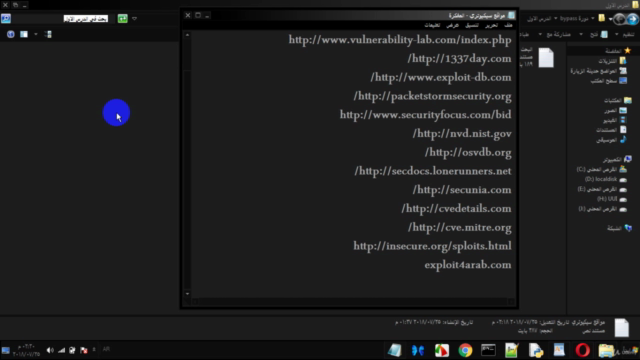Select the text file thumbnail in Explorer
The width and height of the screenshot is (640, 360).
click(546, 58)
